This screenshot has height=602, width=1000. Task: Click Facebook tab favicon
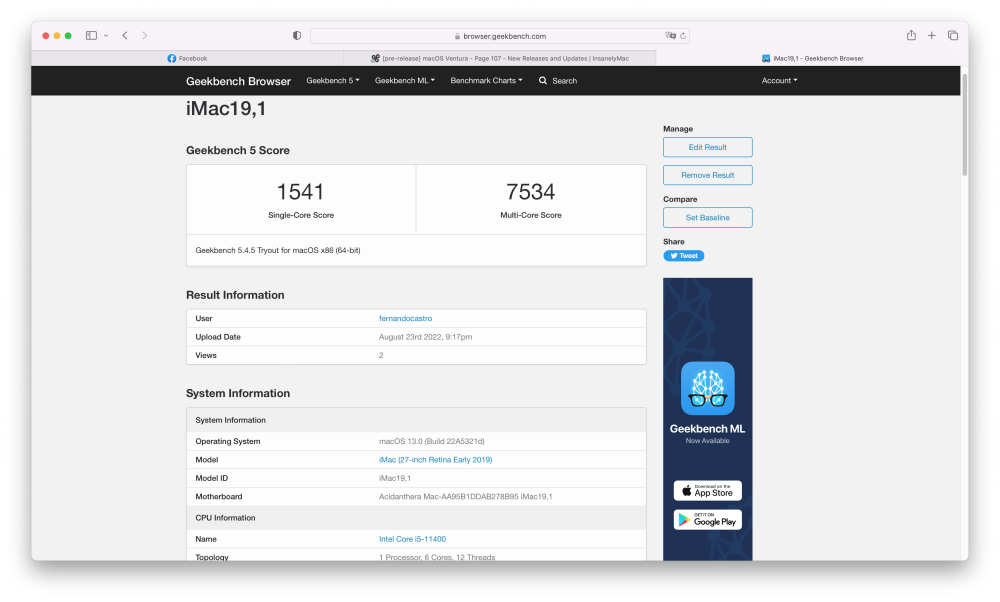click(172, 58)
